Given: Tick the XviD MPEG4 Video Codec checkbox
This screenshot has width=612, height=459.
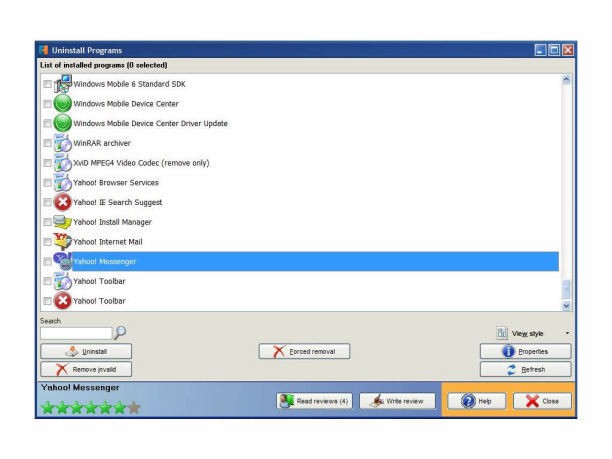Looking at the screenshot, I should (47, 163).
